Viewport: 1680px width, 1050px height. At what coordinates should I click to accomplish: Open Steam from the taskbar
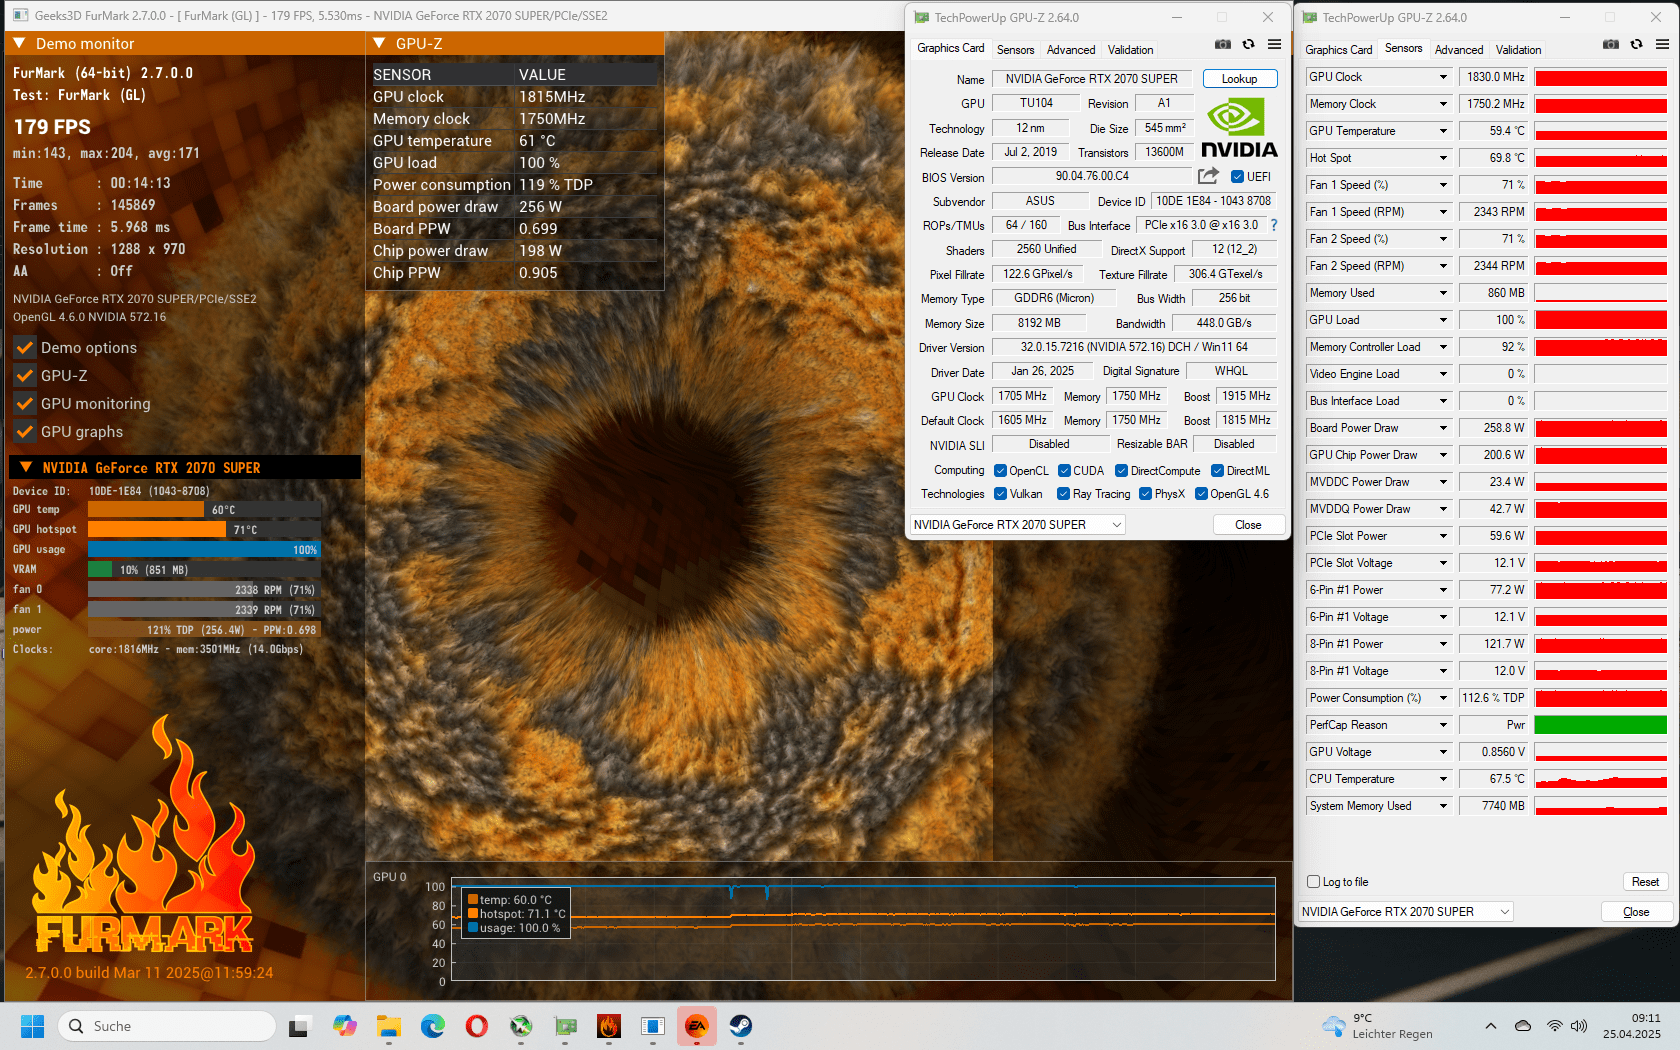[741, 1026]
